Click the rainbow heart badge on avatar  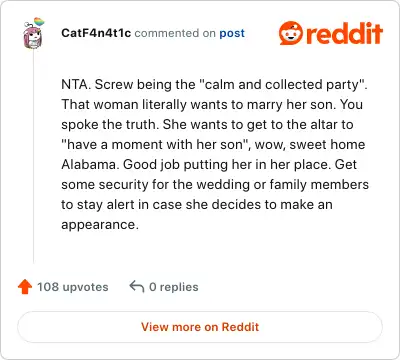coord(39,22)
